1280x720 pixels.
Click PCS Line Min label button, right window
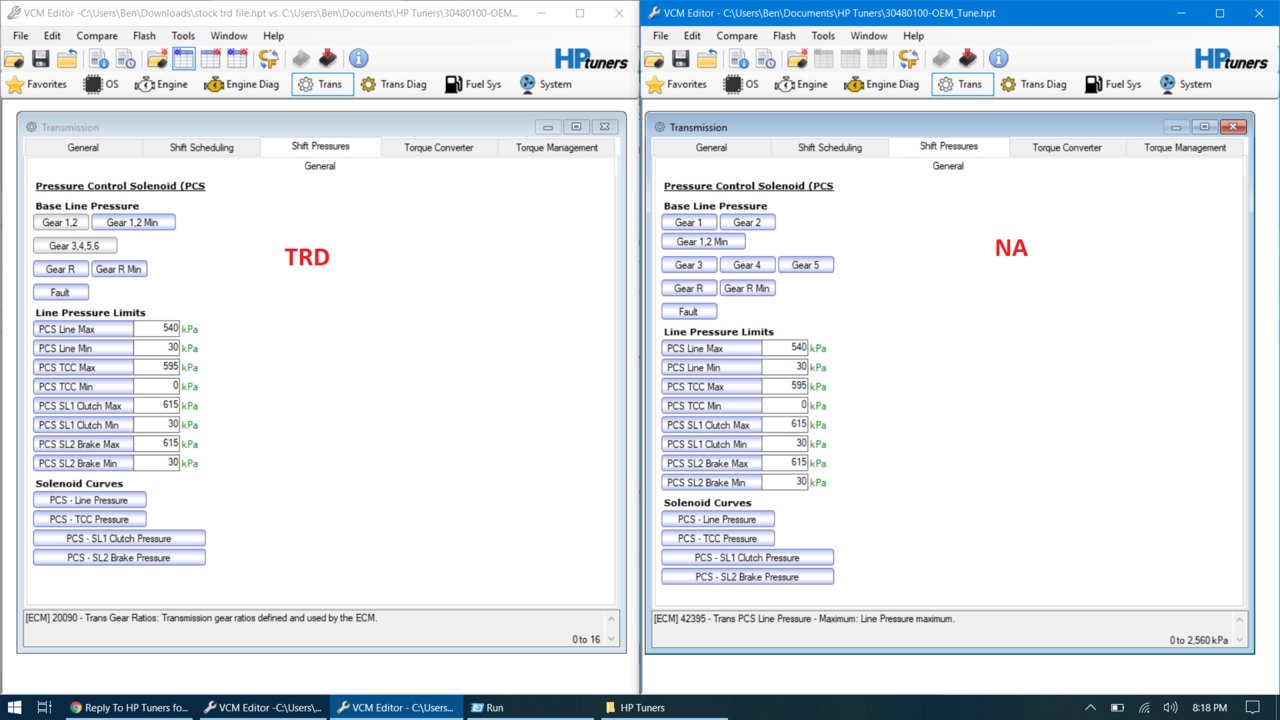coord(711,367)
